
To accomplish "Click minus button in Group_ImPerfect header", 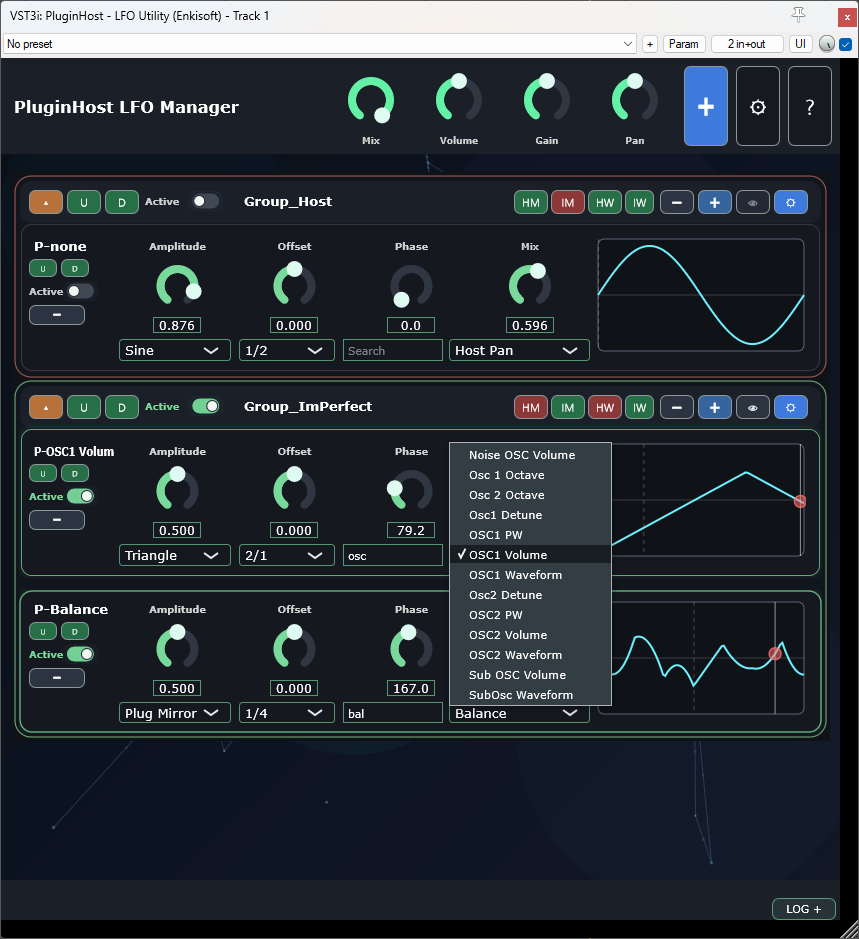I will click(x=677, y=407).
